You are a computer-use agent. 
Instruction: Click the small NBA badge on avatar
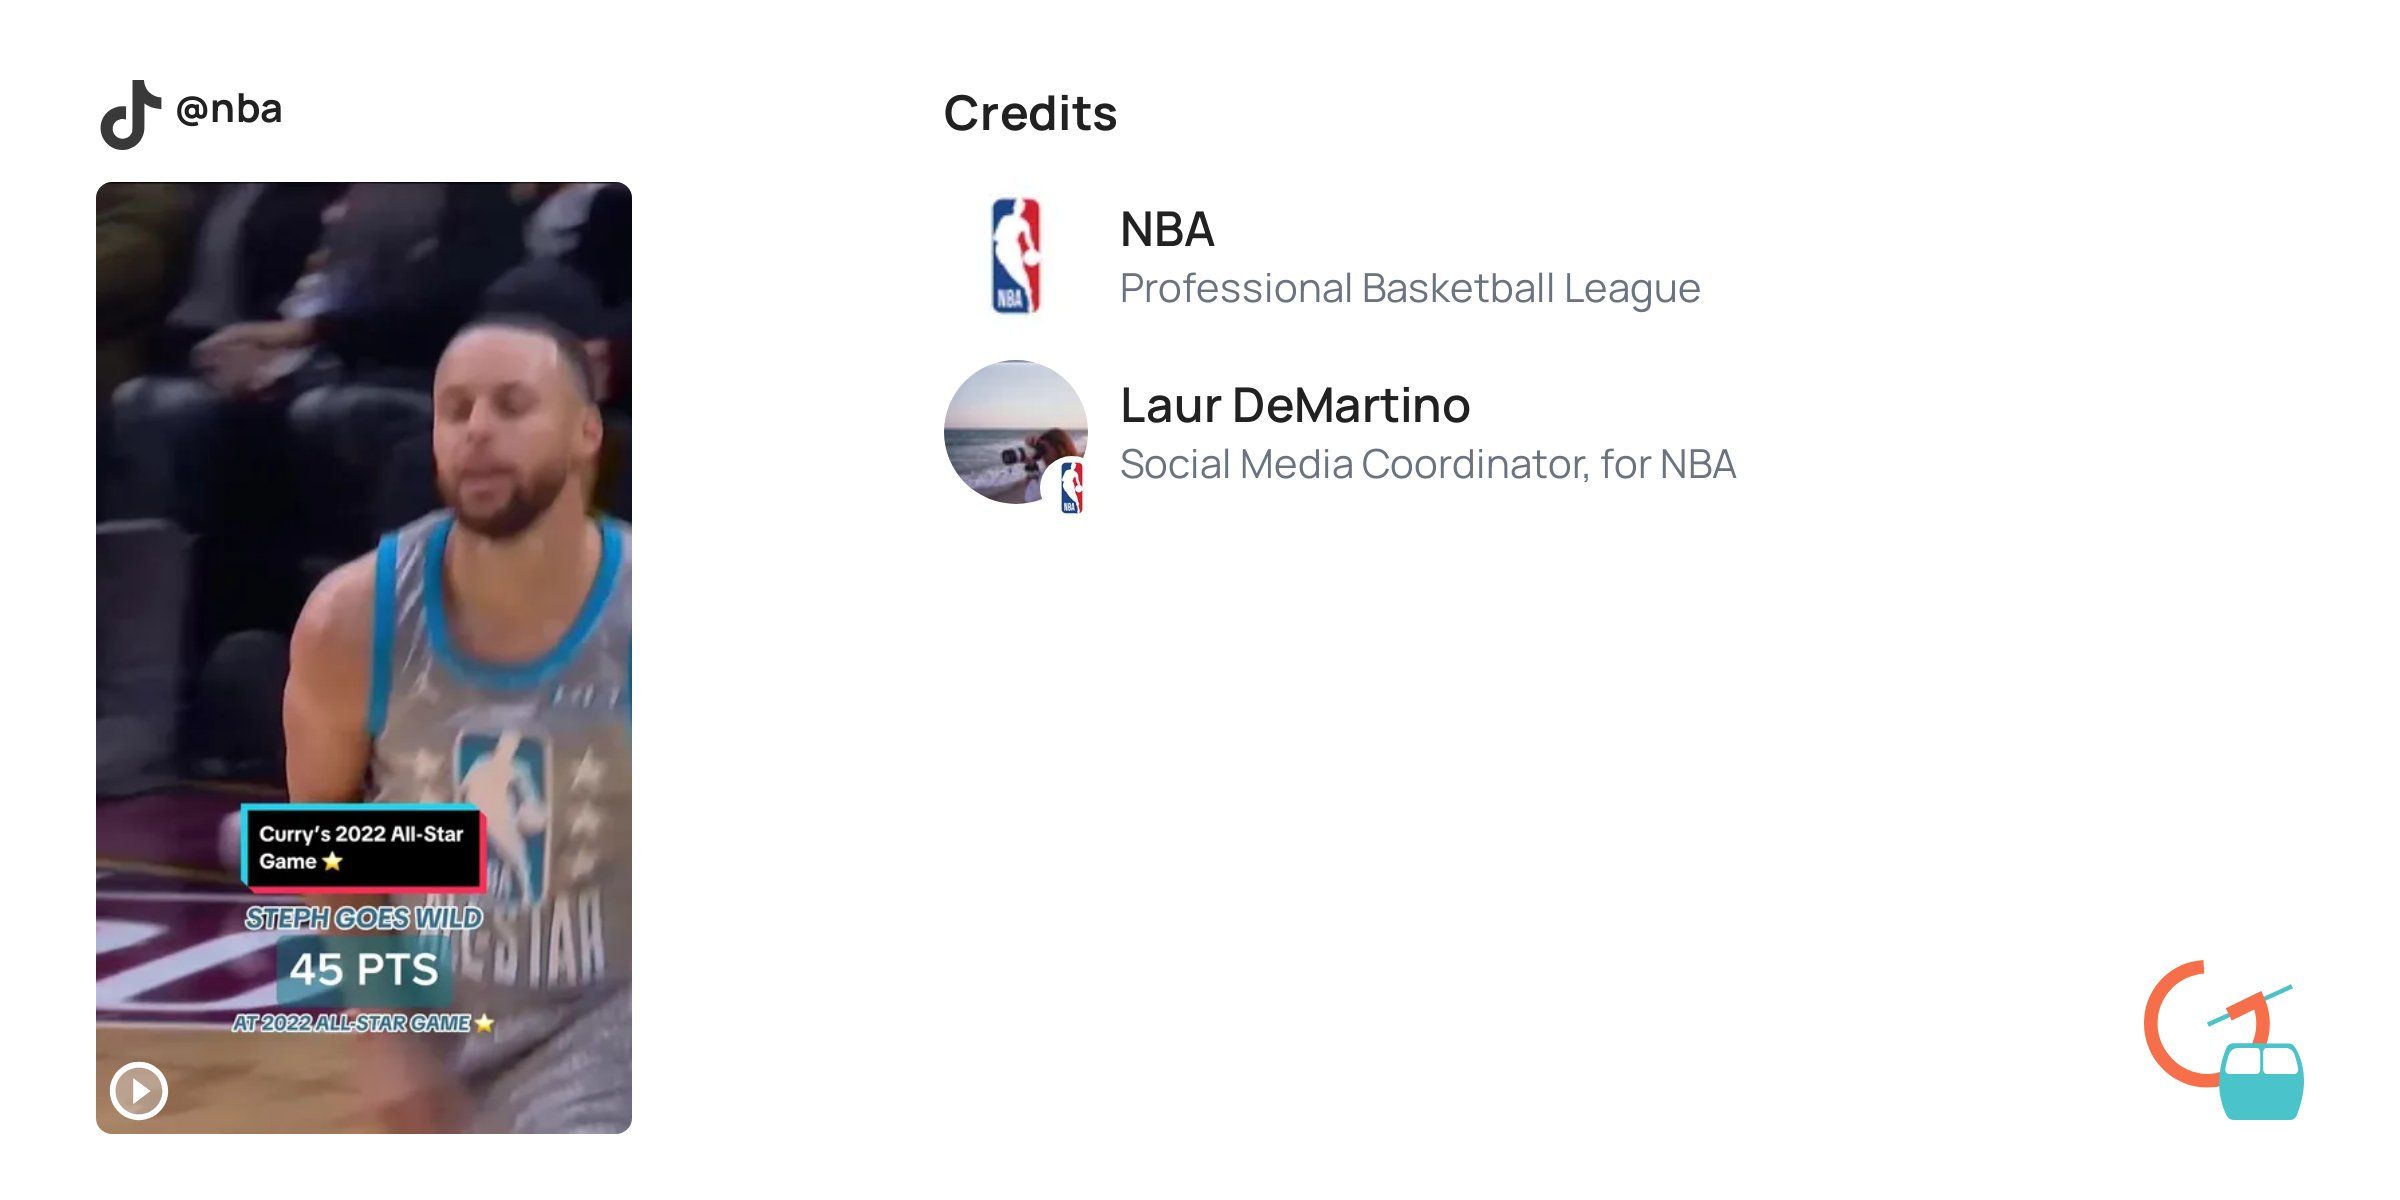pyautogui.click(x=1070, y=487)
